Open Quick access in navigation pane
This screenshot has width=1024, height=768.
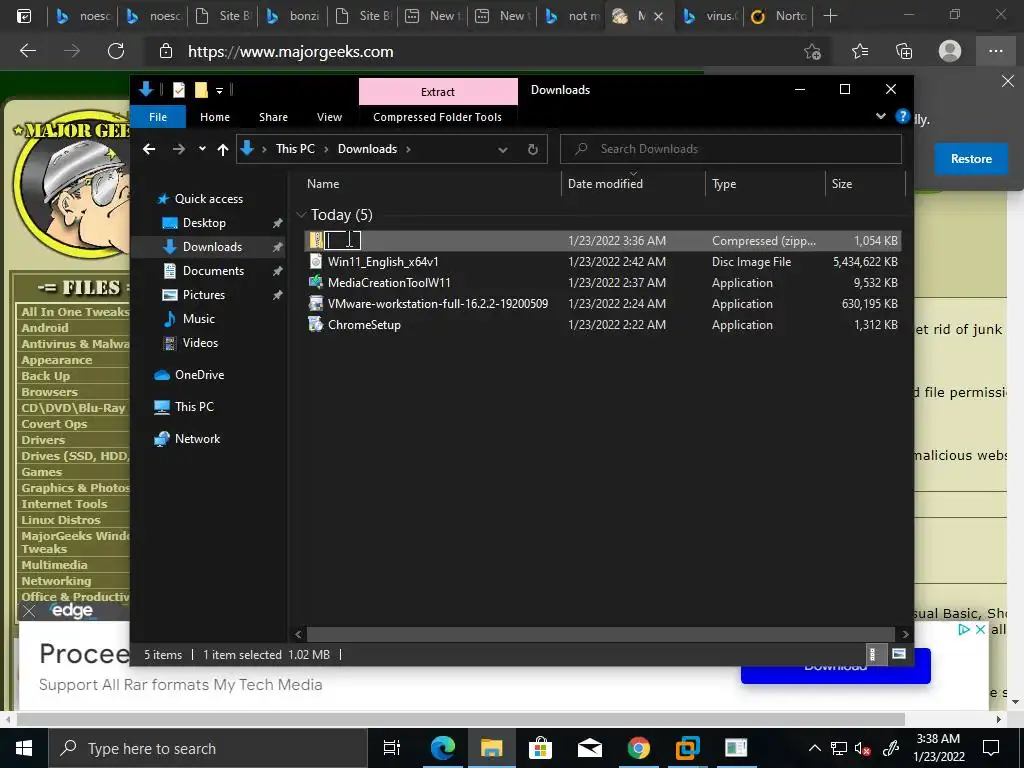tap(208, 199)
